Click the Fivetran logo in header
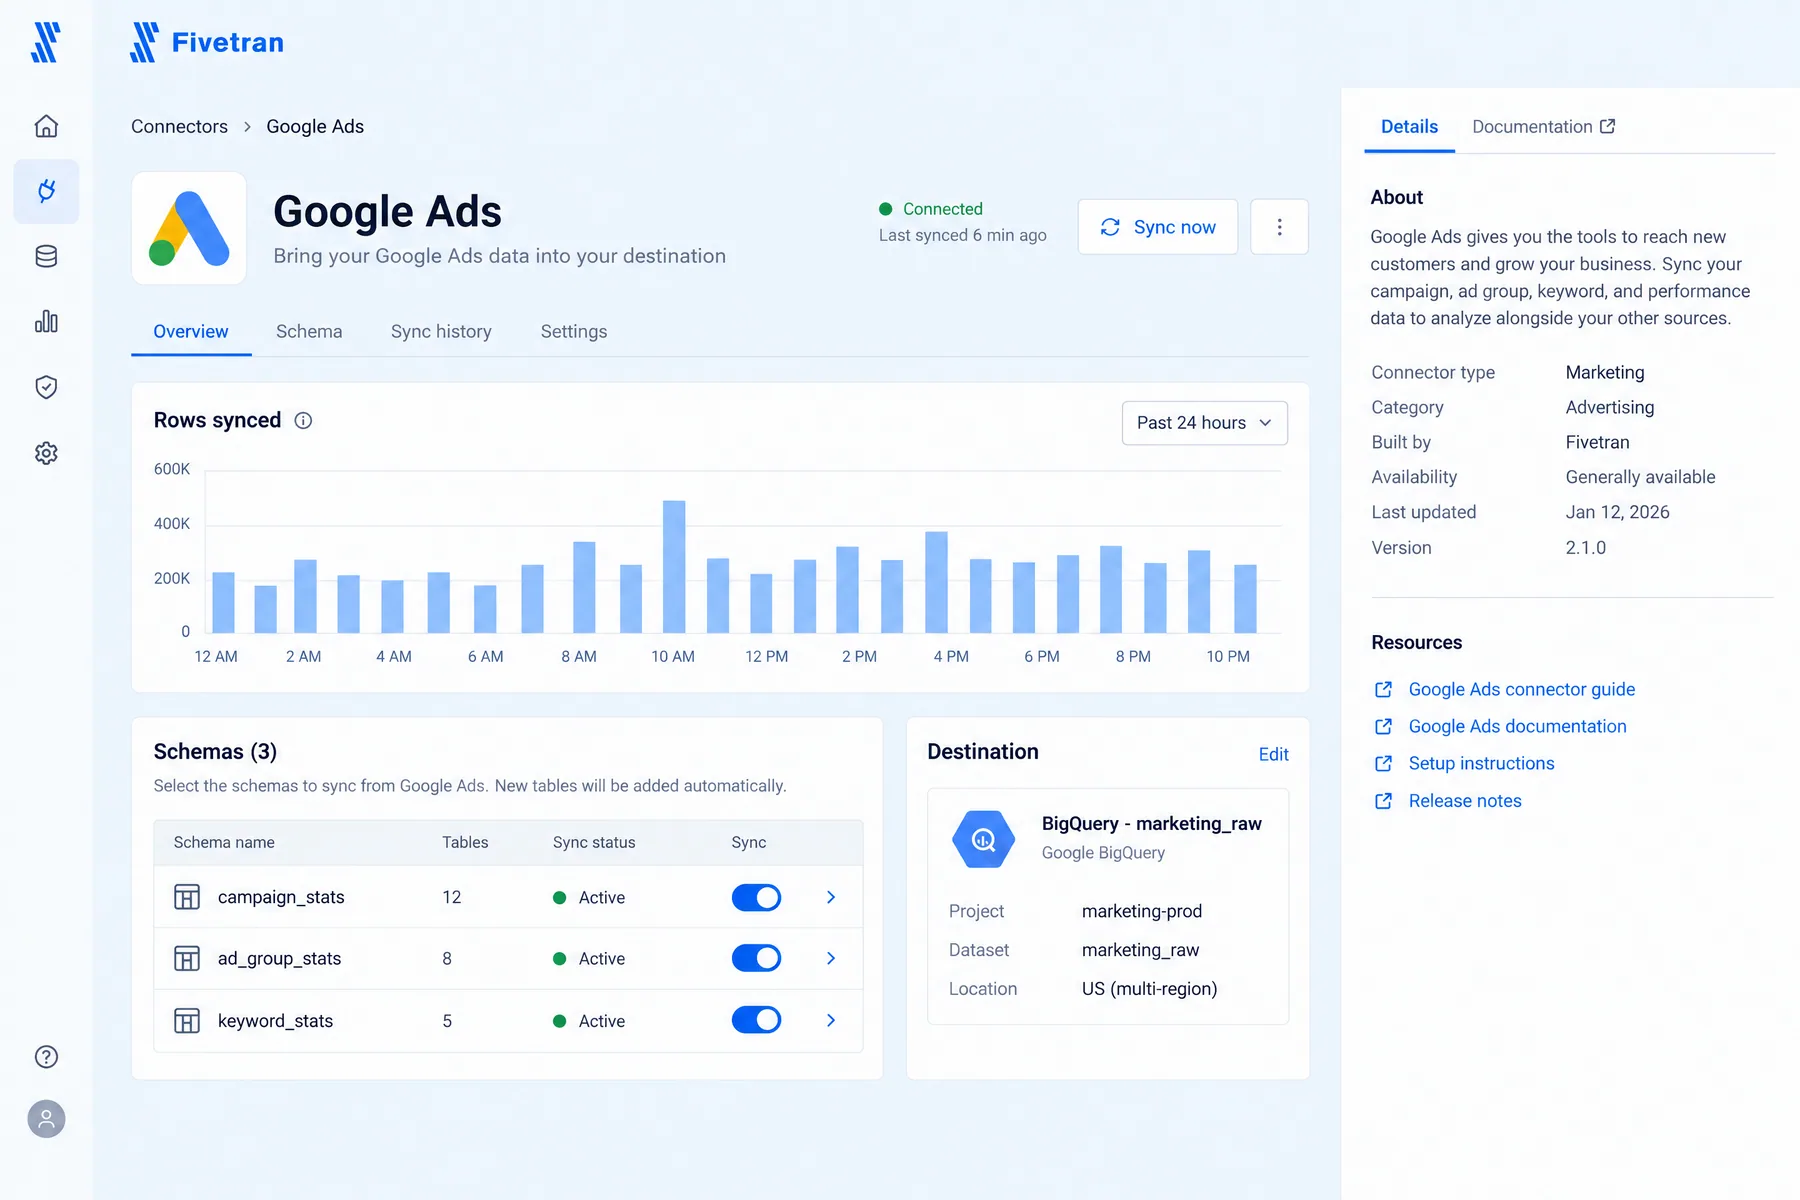The image size is (1800, 1200). pos(207,42)
